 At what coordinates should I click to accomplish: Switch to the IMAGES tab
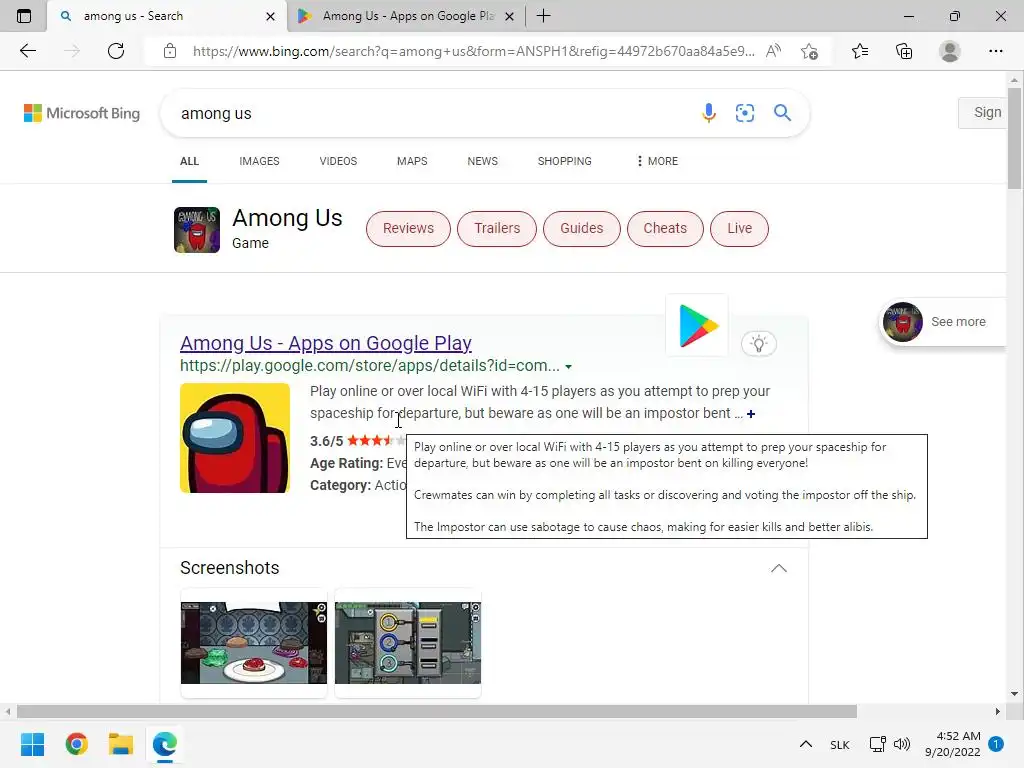tap(259, 161)
